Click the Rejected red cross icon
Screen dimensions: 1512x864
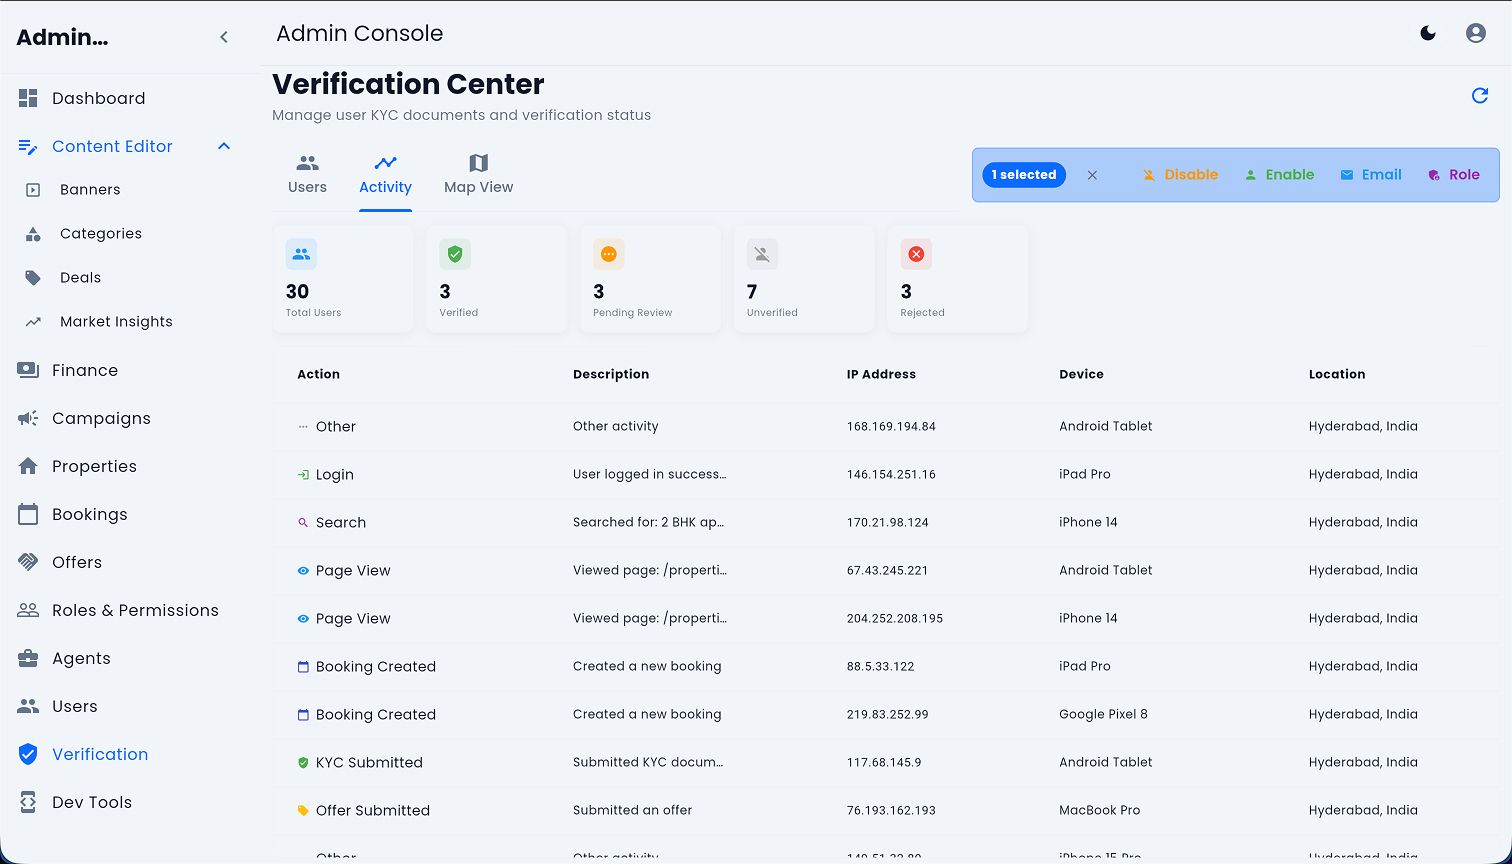click(x=915, y=254)
